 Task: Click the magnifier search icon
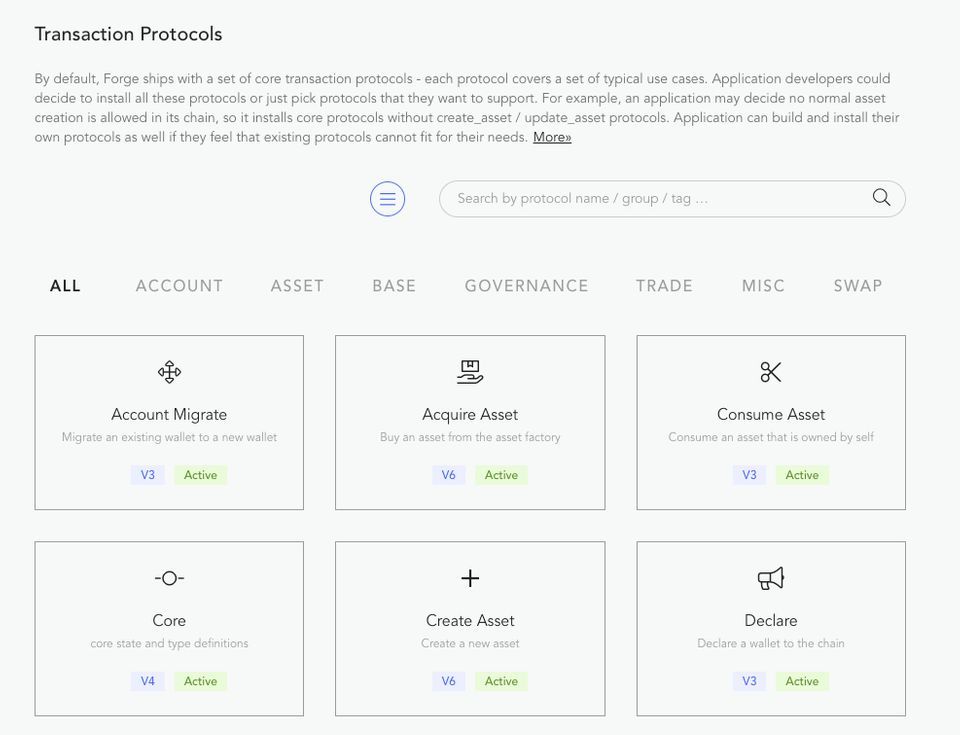click(881, 198)
